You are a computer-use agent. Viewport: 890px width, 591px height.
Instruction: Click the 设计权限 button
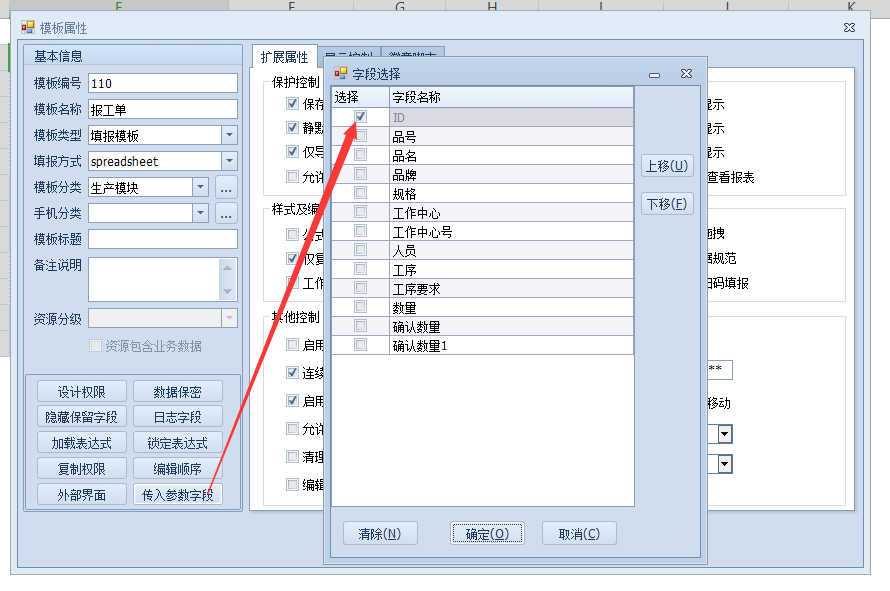point(83,392)
